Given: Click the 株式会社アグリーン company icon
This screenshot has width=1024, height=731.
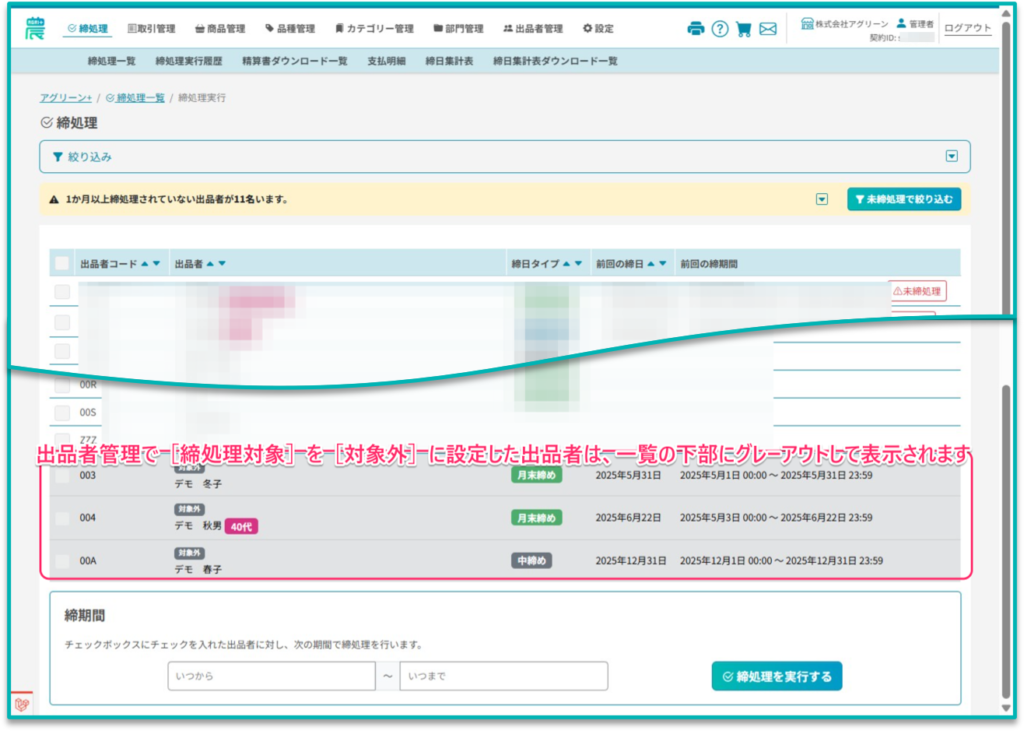Looking at the screenshot, I should click(807, 24).
